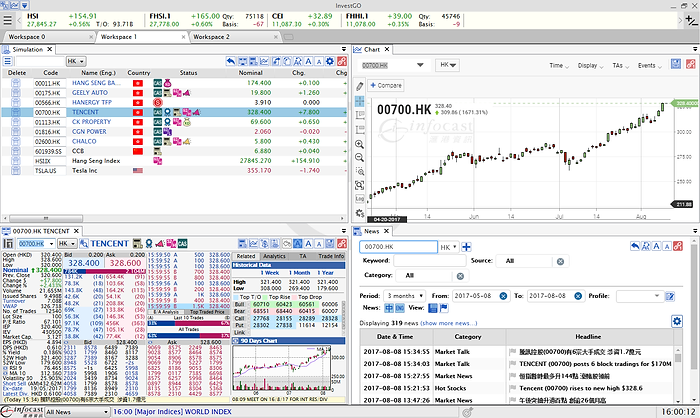
Task: Switch news view to flagged mode
Action: pyautogui.click(x=444, y=308)
